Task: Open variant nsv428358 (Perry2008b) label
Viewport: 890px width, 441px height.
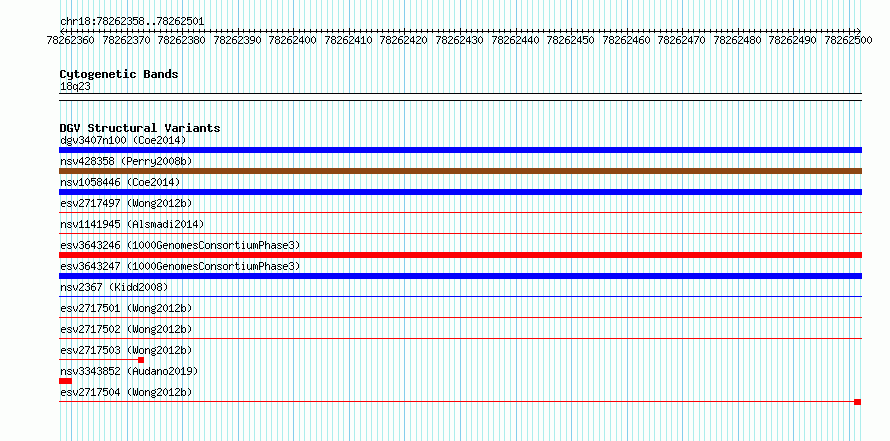Action: [x=126, y=161]
